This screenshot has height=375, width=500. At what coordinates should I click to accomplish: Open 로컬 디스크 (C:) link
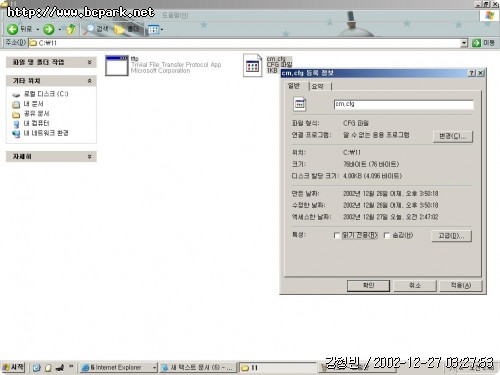click(x=46, y=94)
